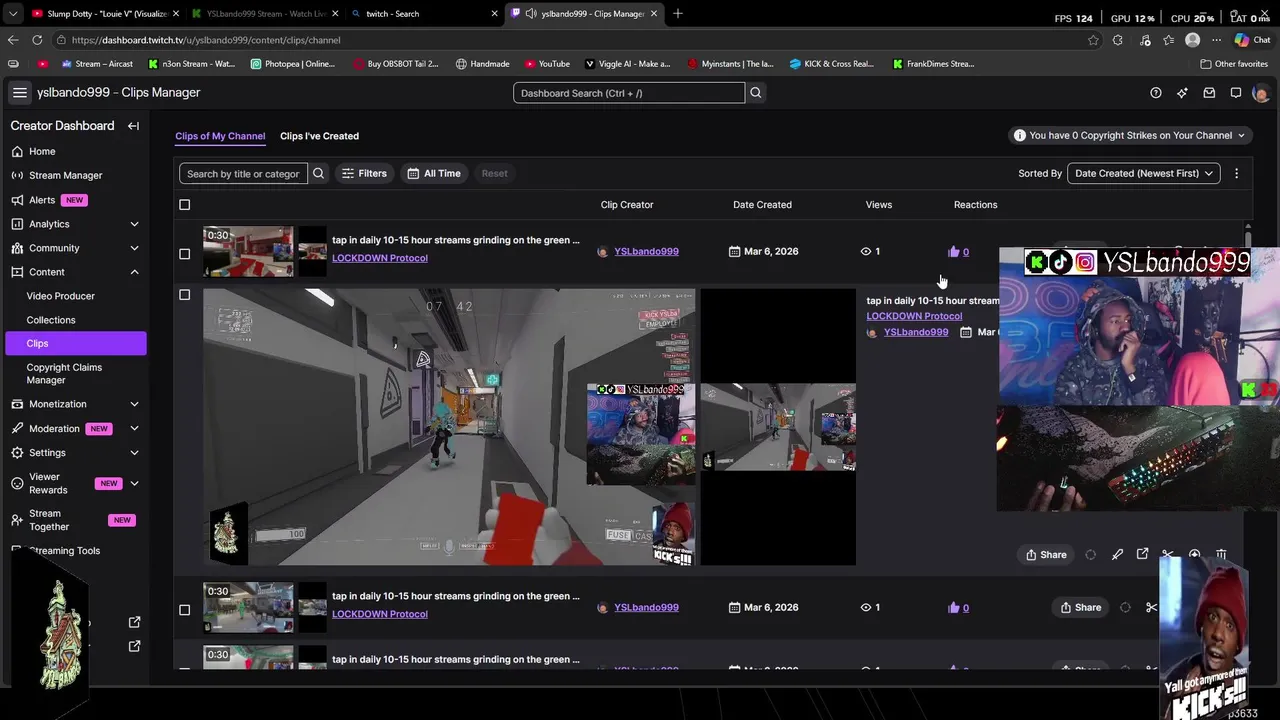Open the browser extensions puzzle icon
The width and height of the screenshot is (1280, 720).
click(x=1117, y=40)
